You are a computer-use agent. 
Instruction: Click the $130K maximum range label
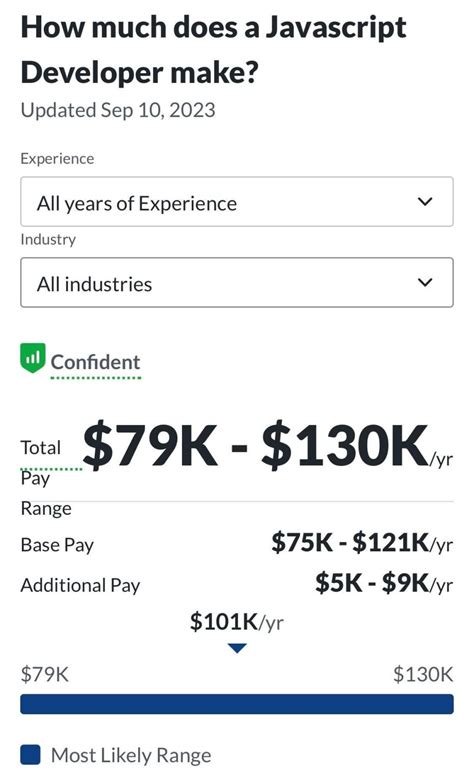click(423, 674)
